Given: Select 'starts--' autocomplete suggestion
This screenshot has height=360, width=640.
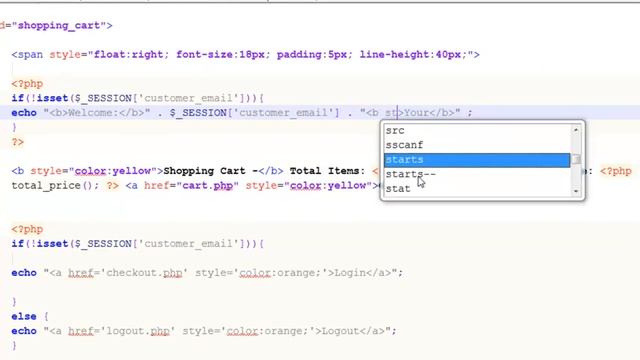Looking at the screenshot, I should point(477,175).
